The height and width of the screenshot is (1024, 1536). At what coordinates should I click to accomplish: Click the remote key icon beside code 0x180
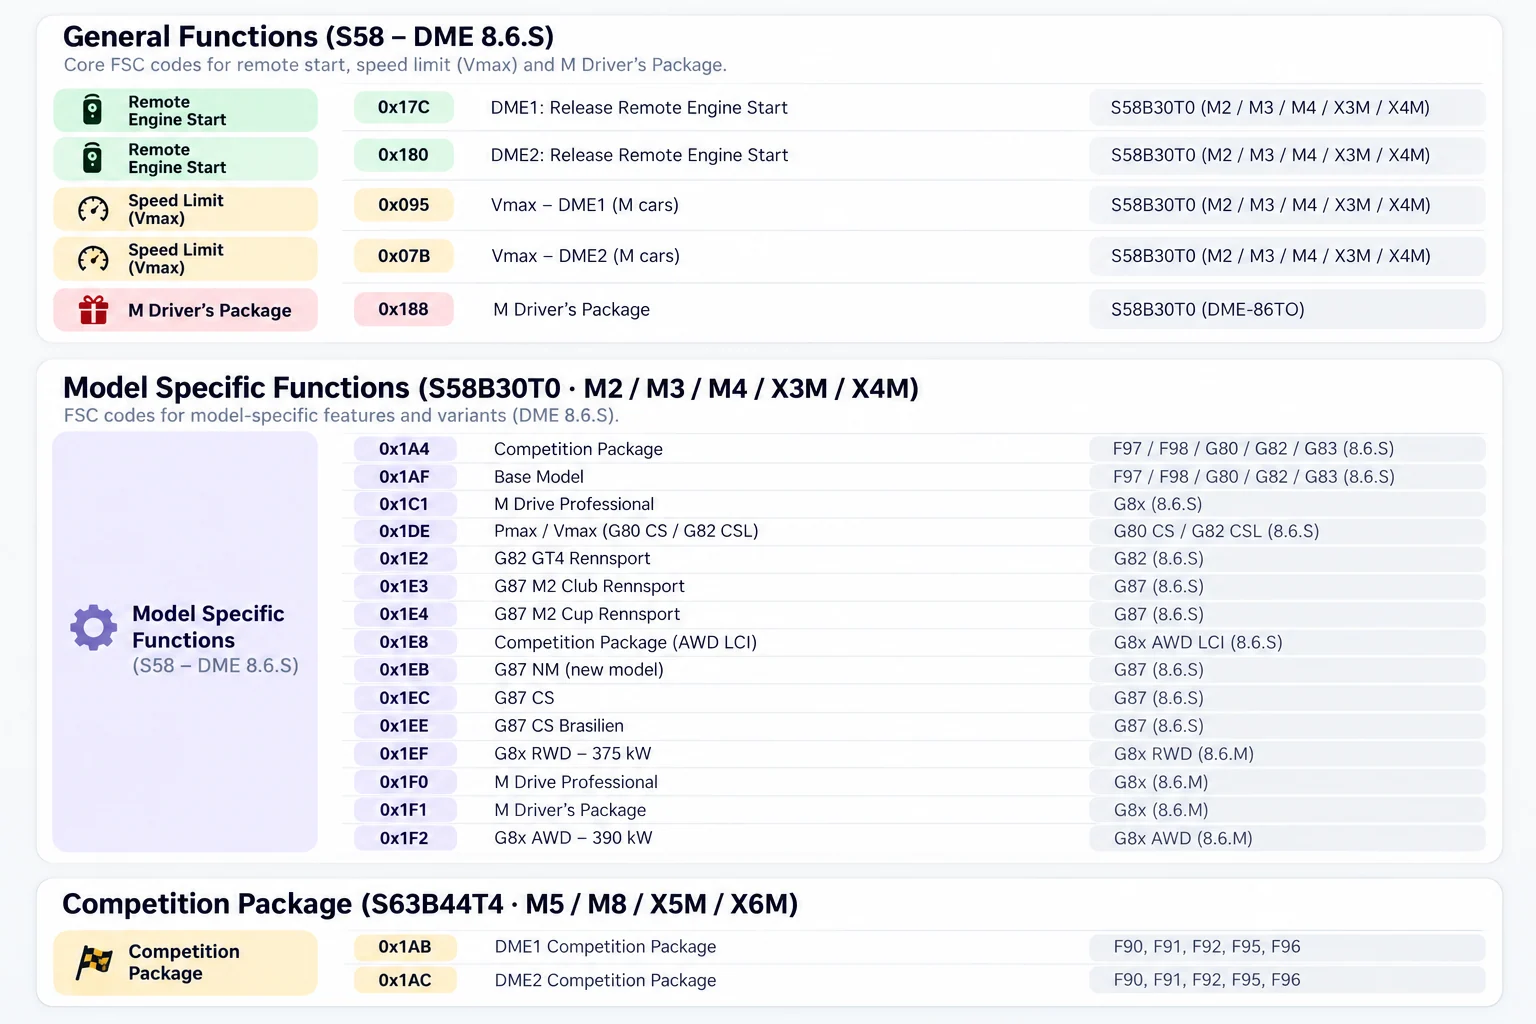coord(92,158)
